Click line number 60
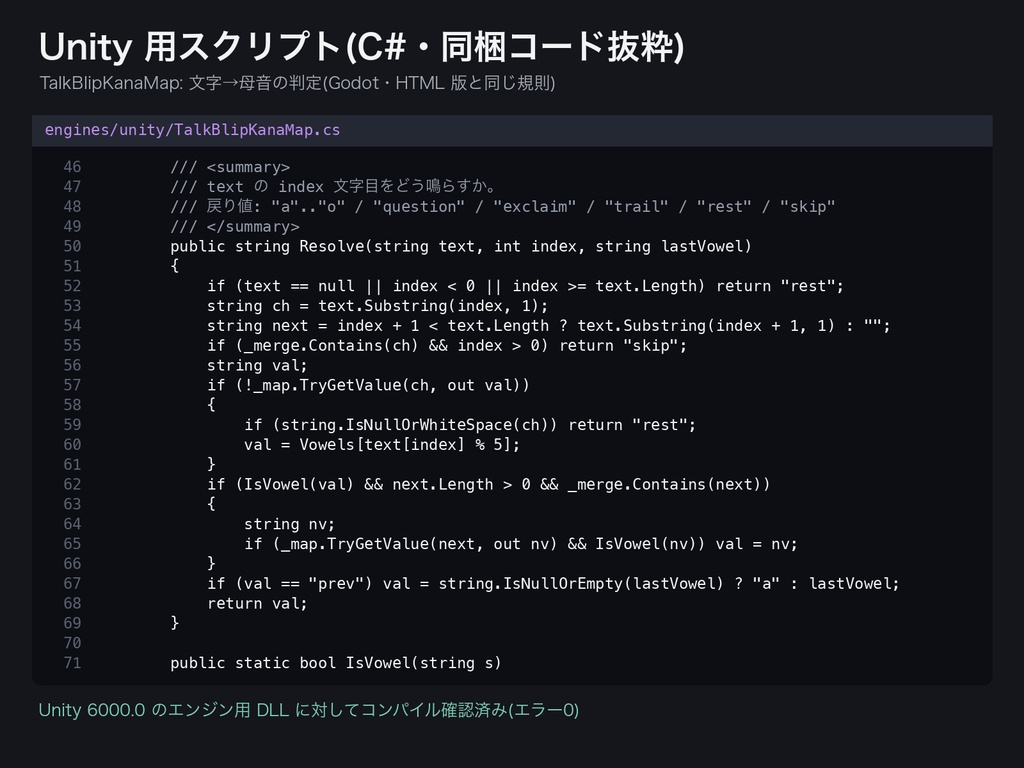Viewport: 1024px width, 768px height. pos(72,445)
